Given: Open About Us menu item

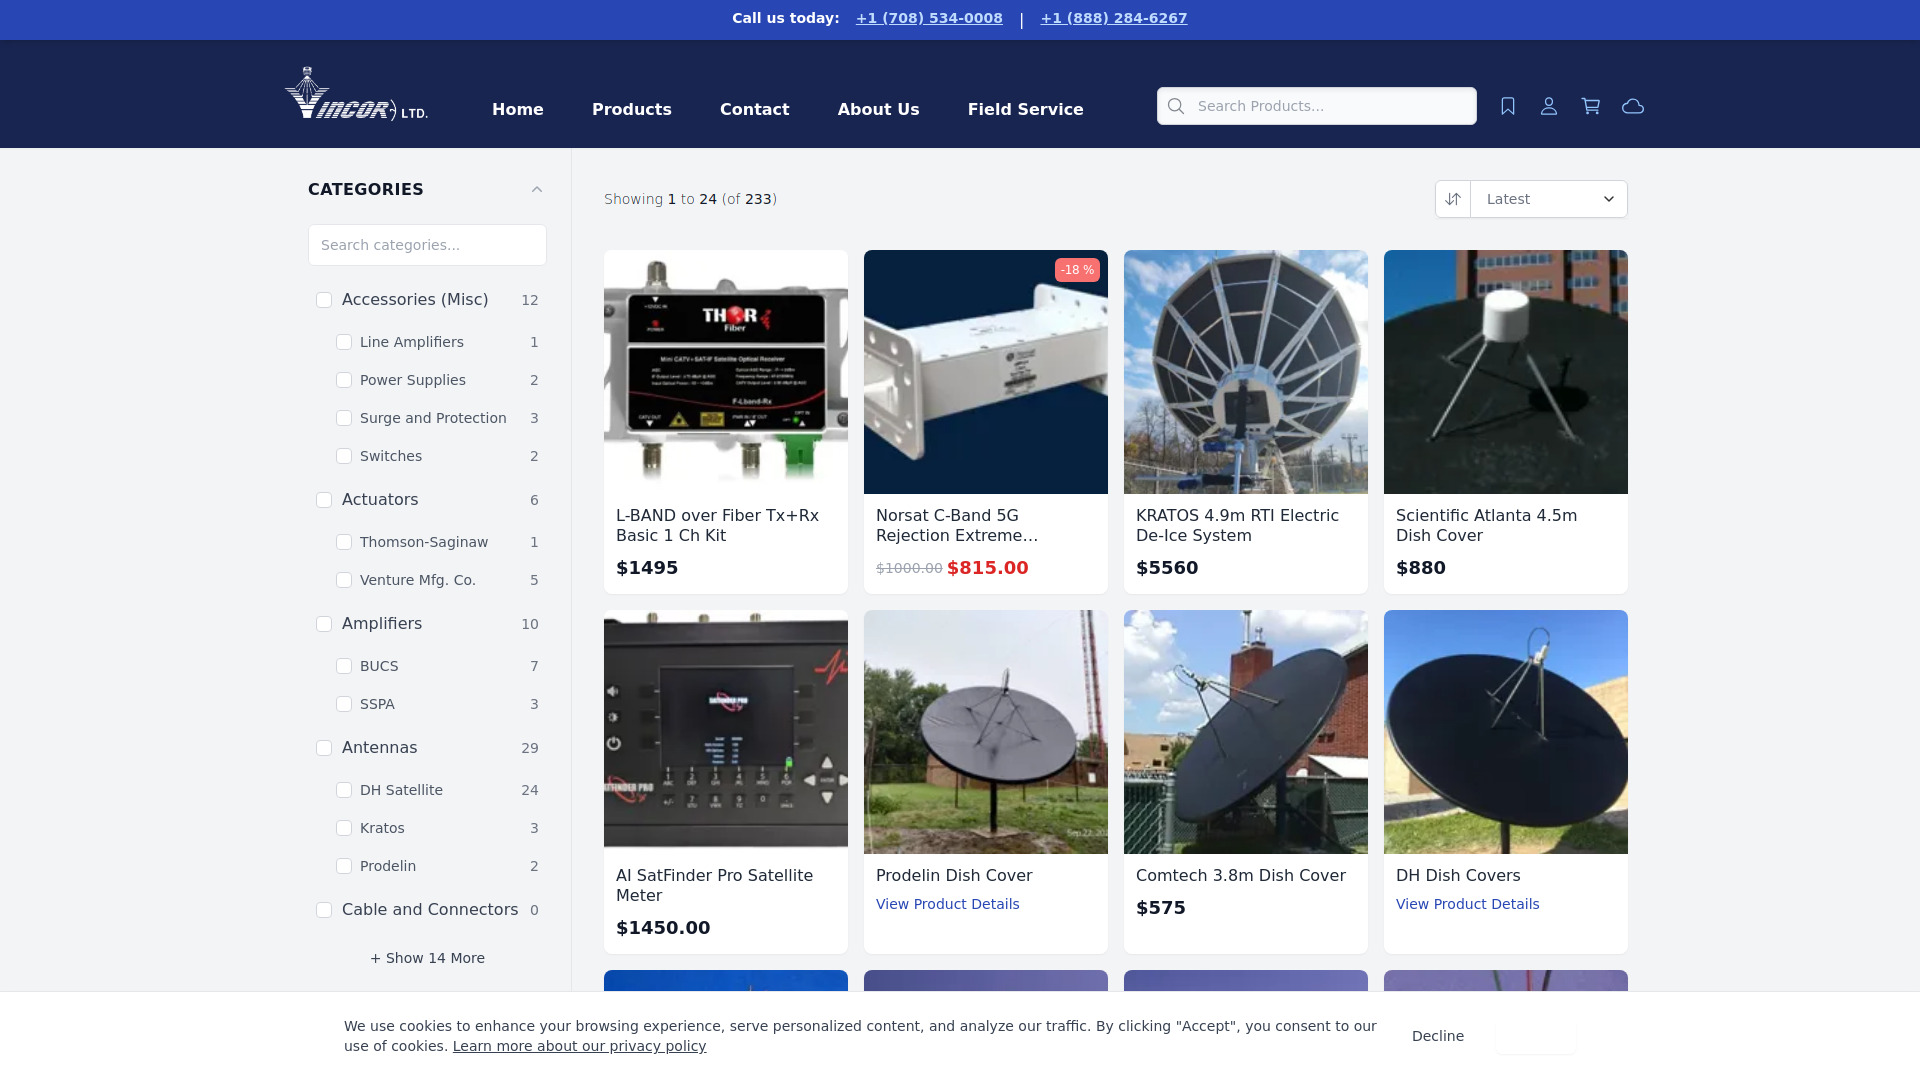Looking at the screenshot, I should coord(879,109).
